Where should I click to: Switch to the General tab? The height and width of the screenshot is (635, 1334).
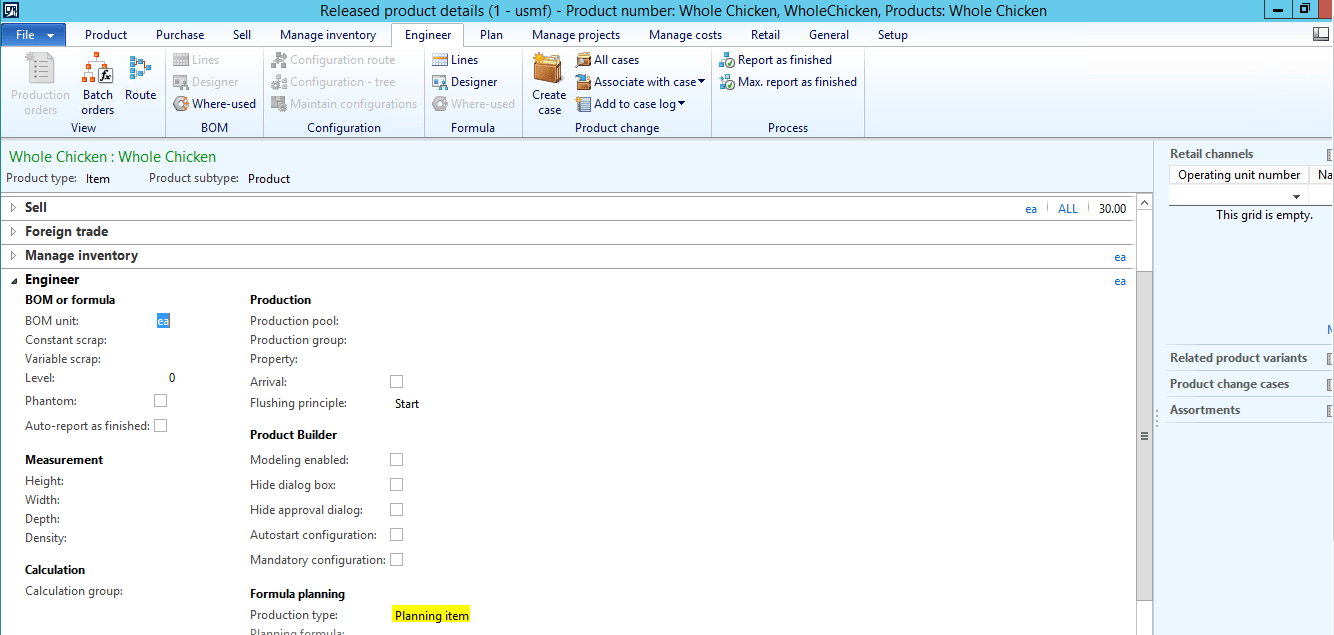(829, 35)
